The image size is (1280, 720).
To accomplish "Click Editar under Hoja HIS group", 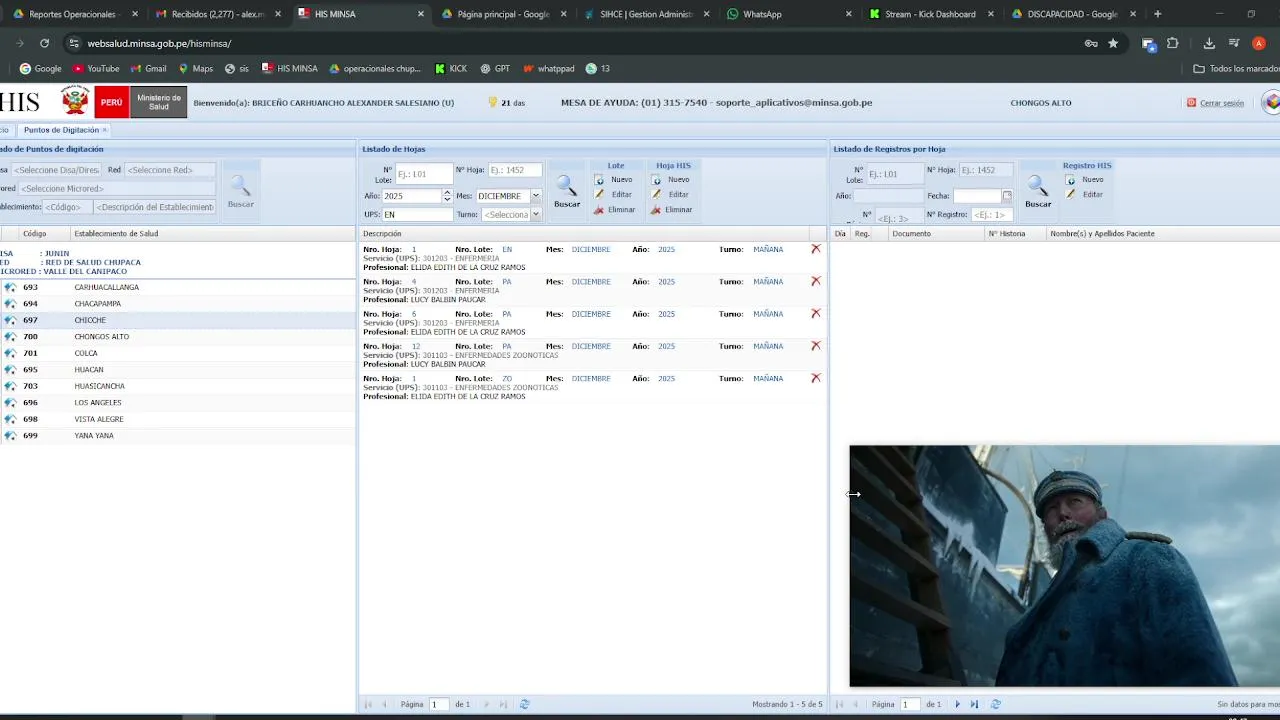I will click(671, 195).
